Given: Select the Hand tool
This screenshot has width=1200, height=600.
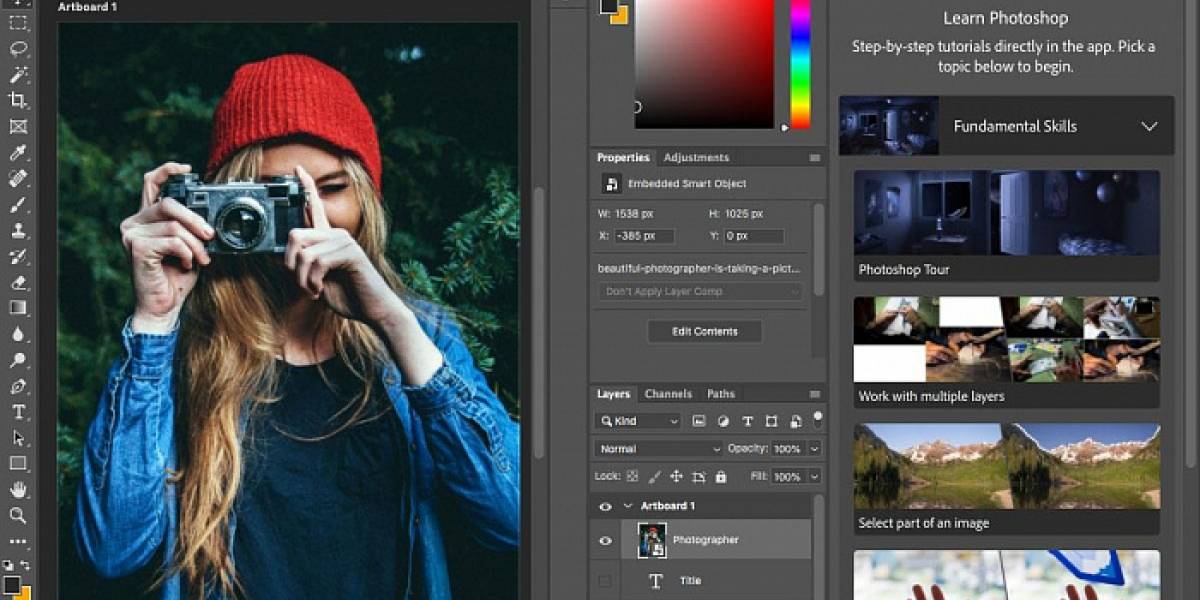Looking at the screenshot, I should coord(18,490).
